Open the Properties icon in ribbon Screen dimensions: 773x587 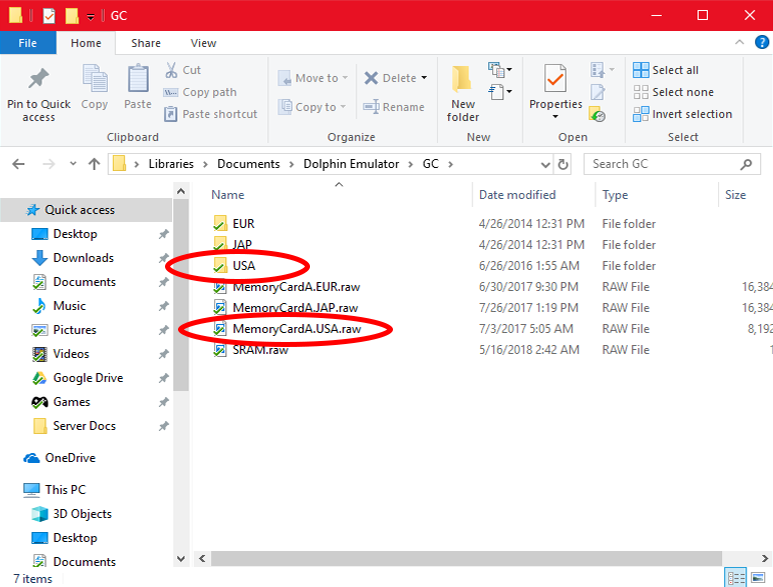pyautogui.click(x=555, y=80)
